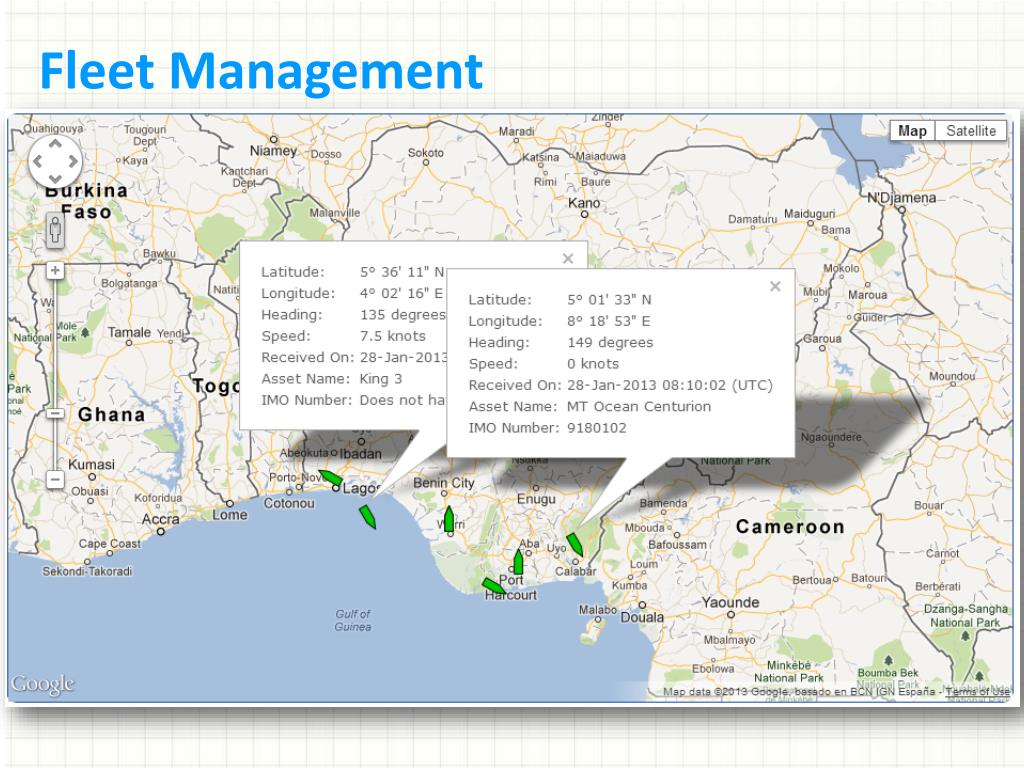
Task: Pan the map down with arrow
Action: [55, 178]
